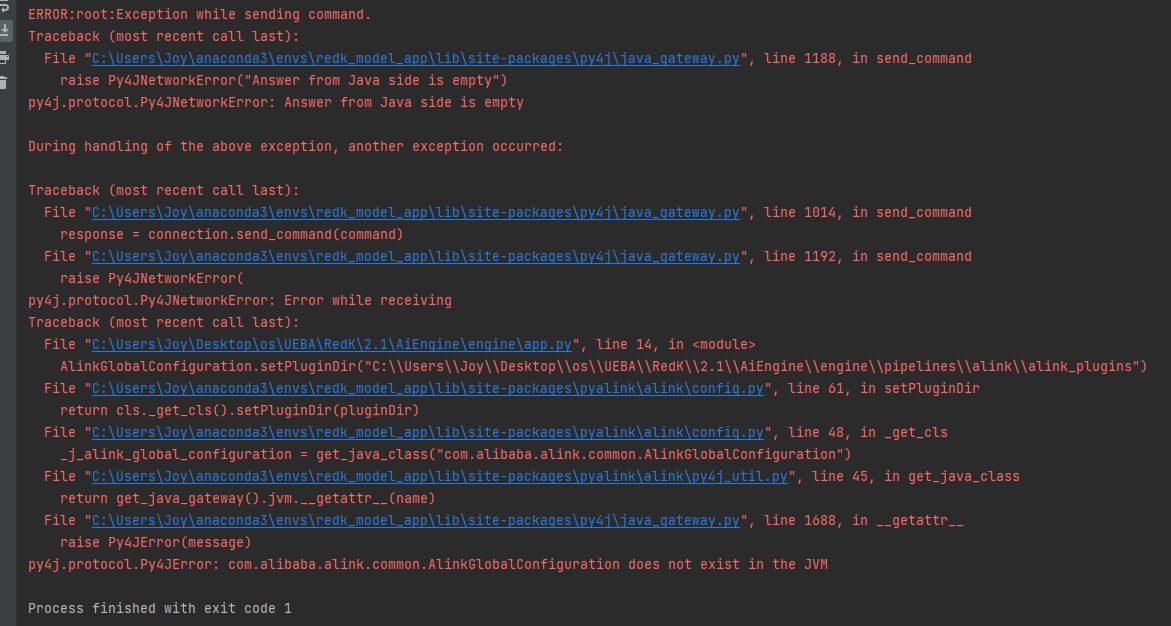Click the 'Answer from Java side is empty' error line
Viewport: 1171px width, 626px height.
pyautogui.click(x=276, y=102)
